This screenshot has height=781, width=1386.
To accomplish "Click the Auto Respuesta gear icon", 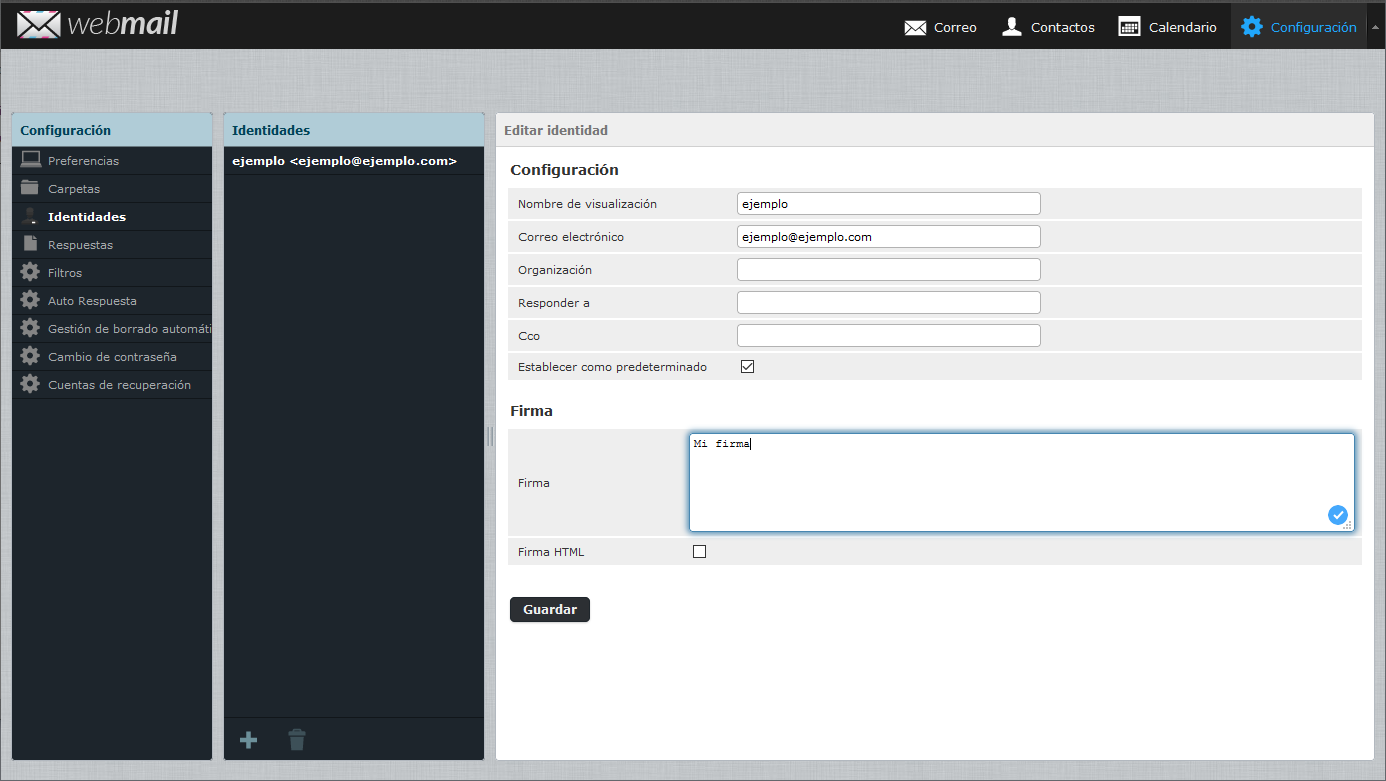I will point(31,300).
